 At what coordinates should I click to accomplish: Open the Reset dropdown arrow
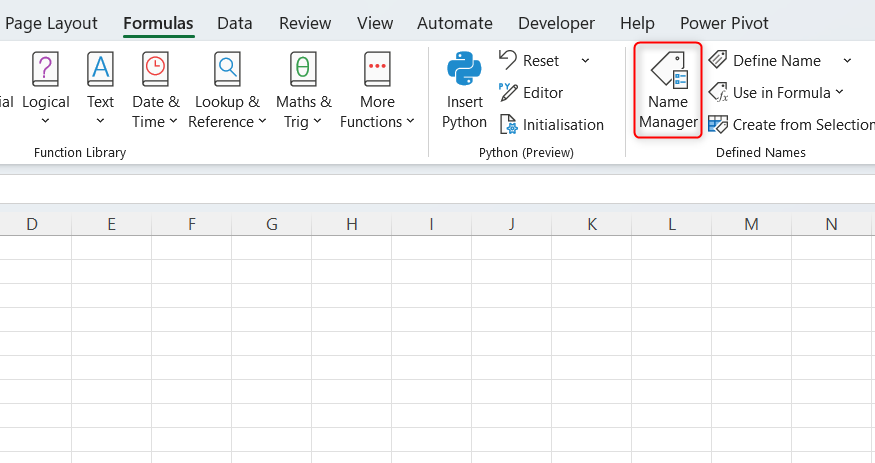[x=585, y=60]
